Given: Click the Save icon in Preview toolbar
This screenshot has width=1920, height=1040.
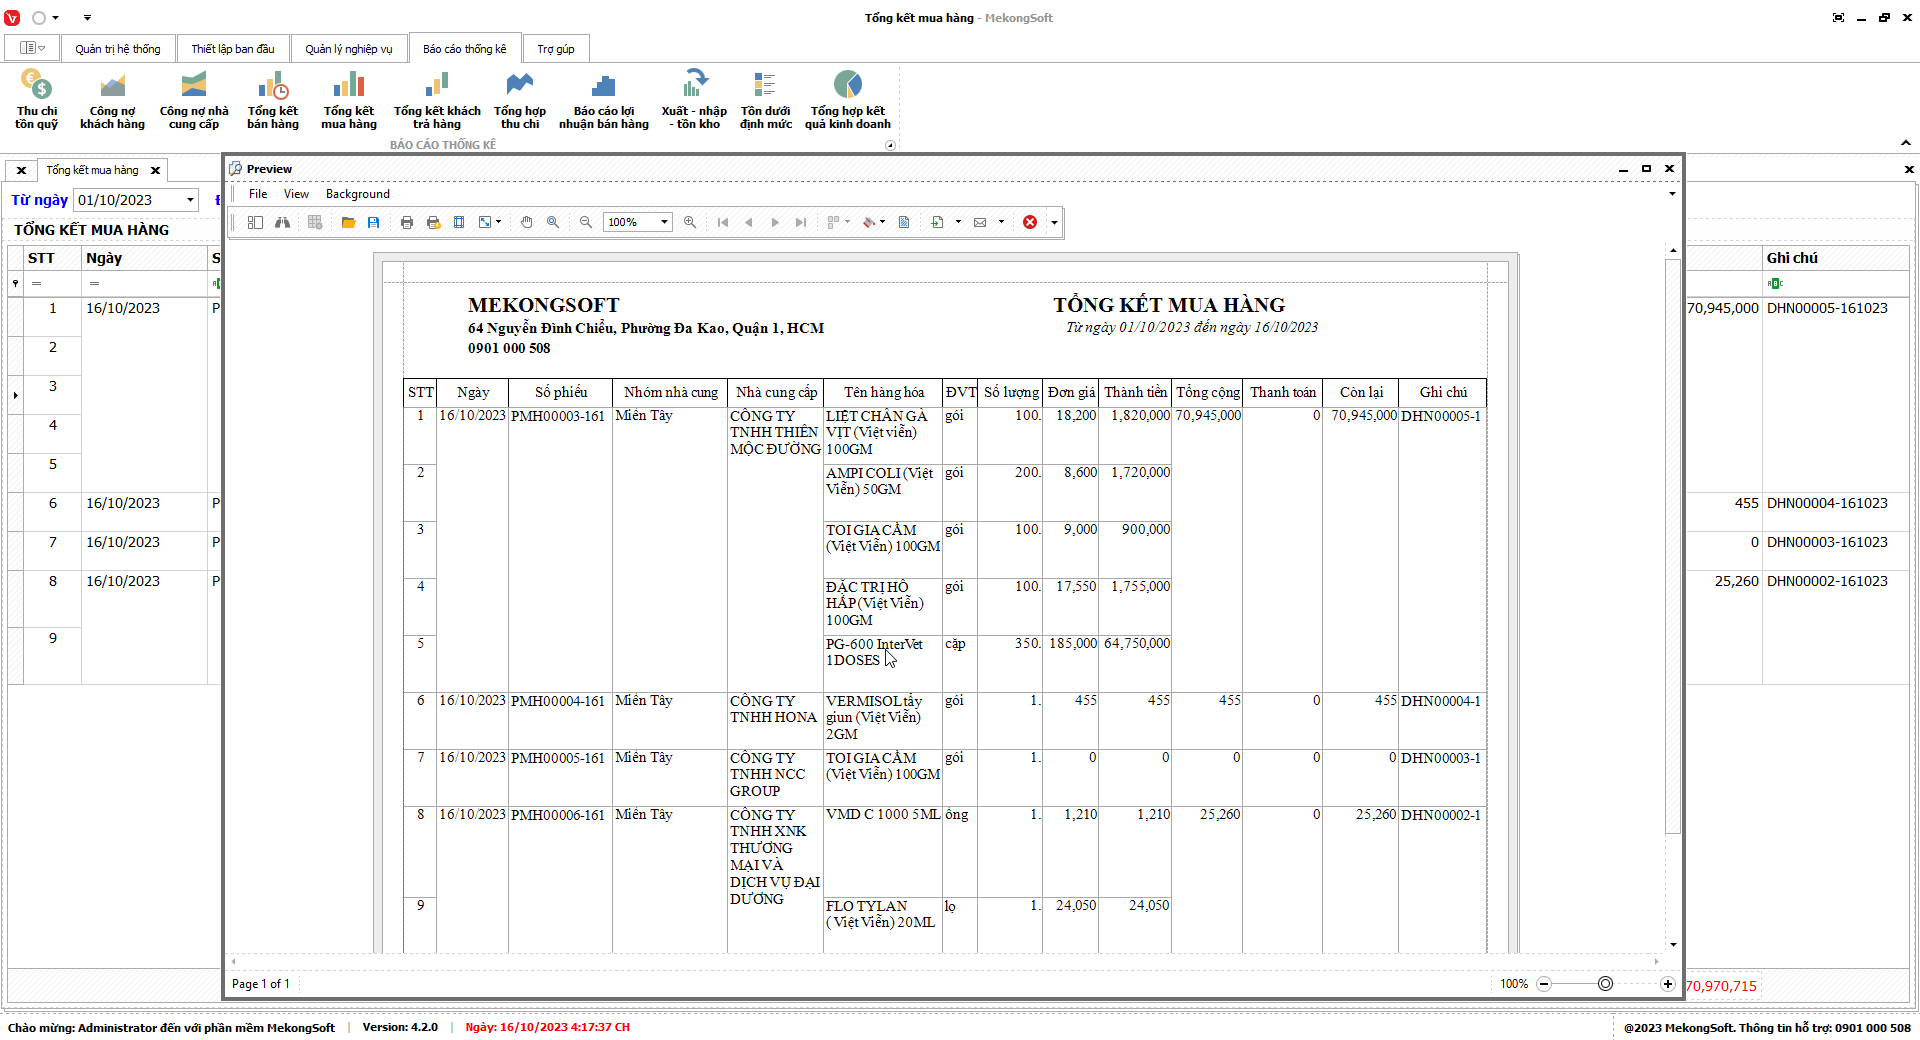Looking at the screenshot, I should point(373,222).
